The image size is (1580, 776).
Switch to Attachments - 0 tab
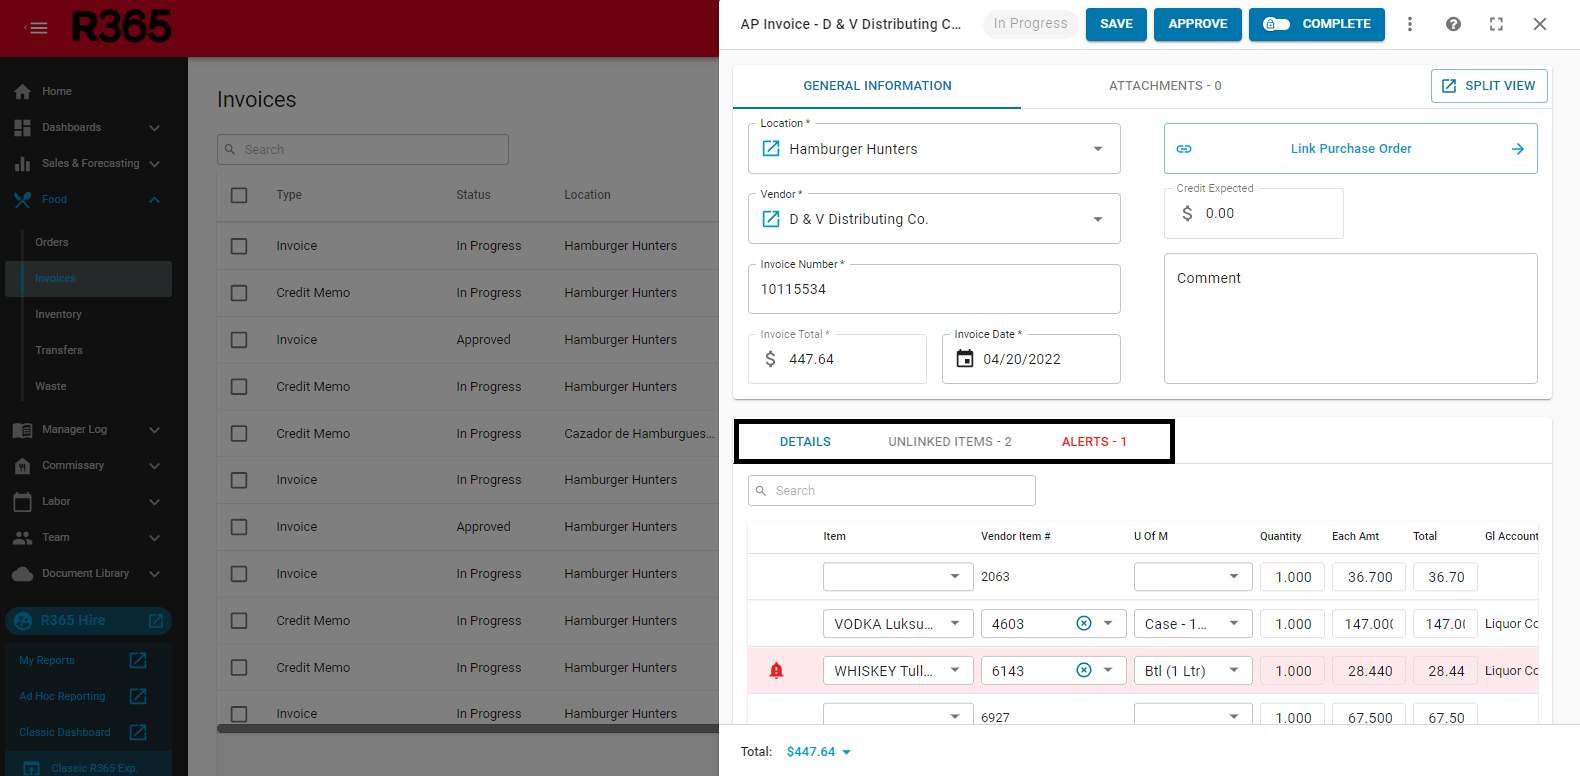coord(1165,86)
